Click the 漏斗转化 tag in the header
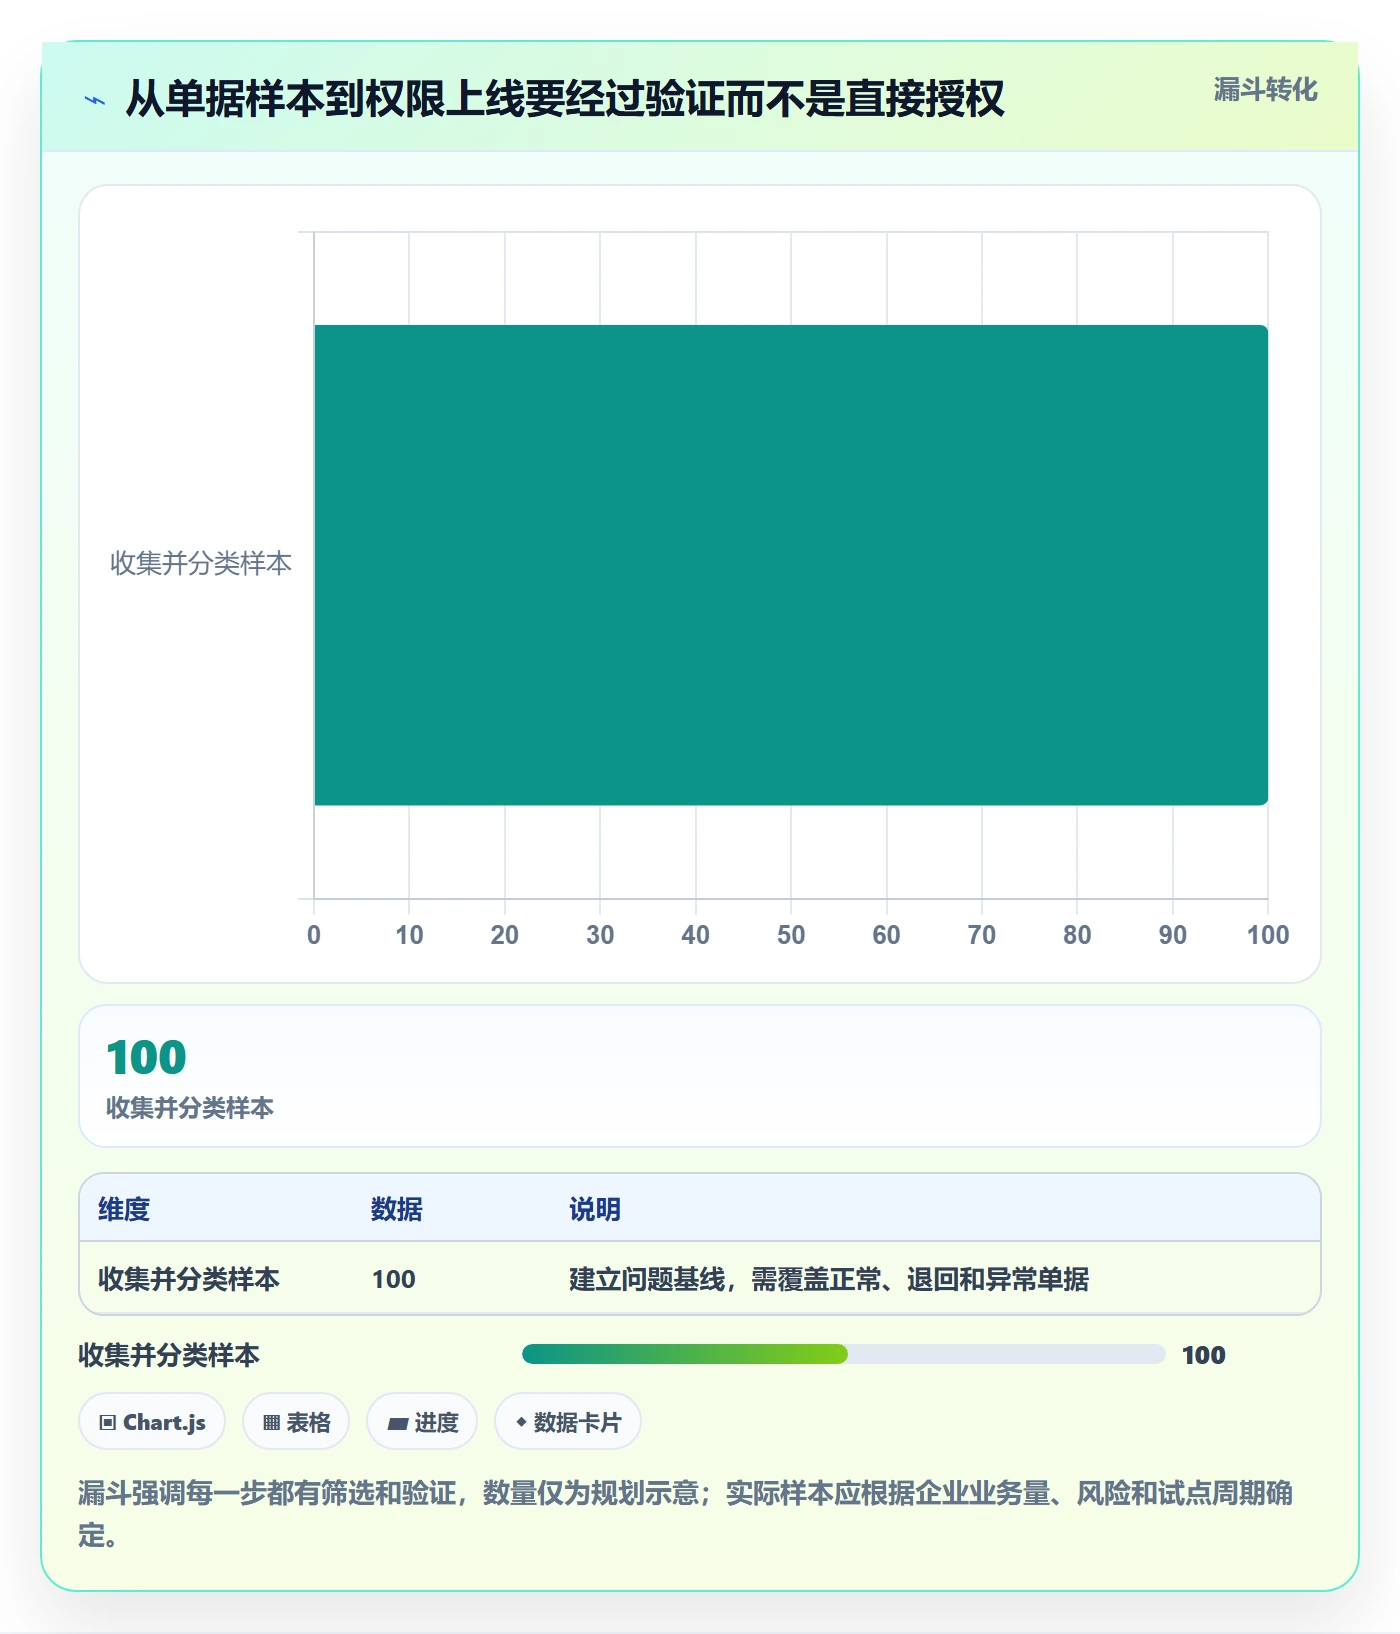Screen dimensions: 1400x1634 pos(1265,90)
